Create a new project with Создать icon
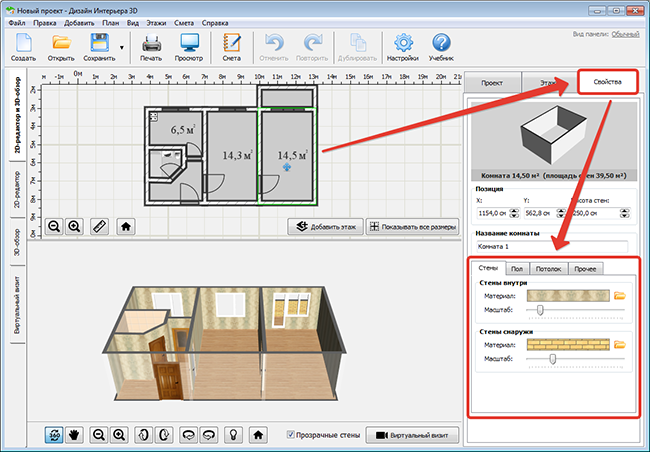The image size is (650, 452). (23, 47)
